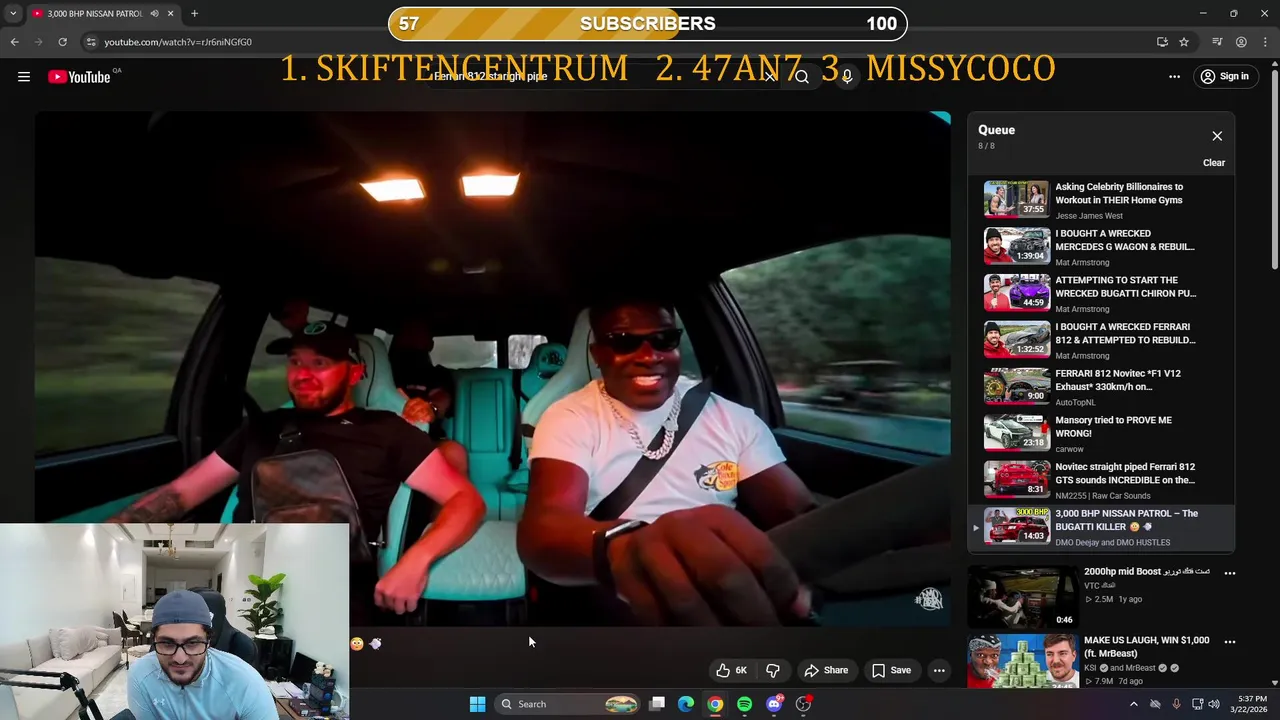
Task: Click the DMO Deejay and DMO HUSTLES channel text
Action: pos(1113,542)
